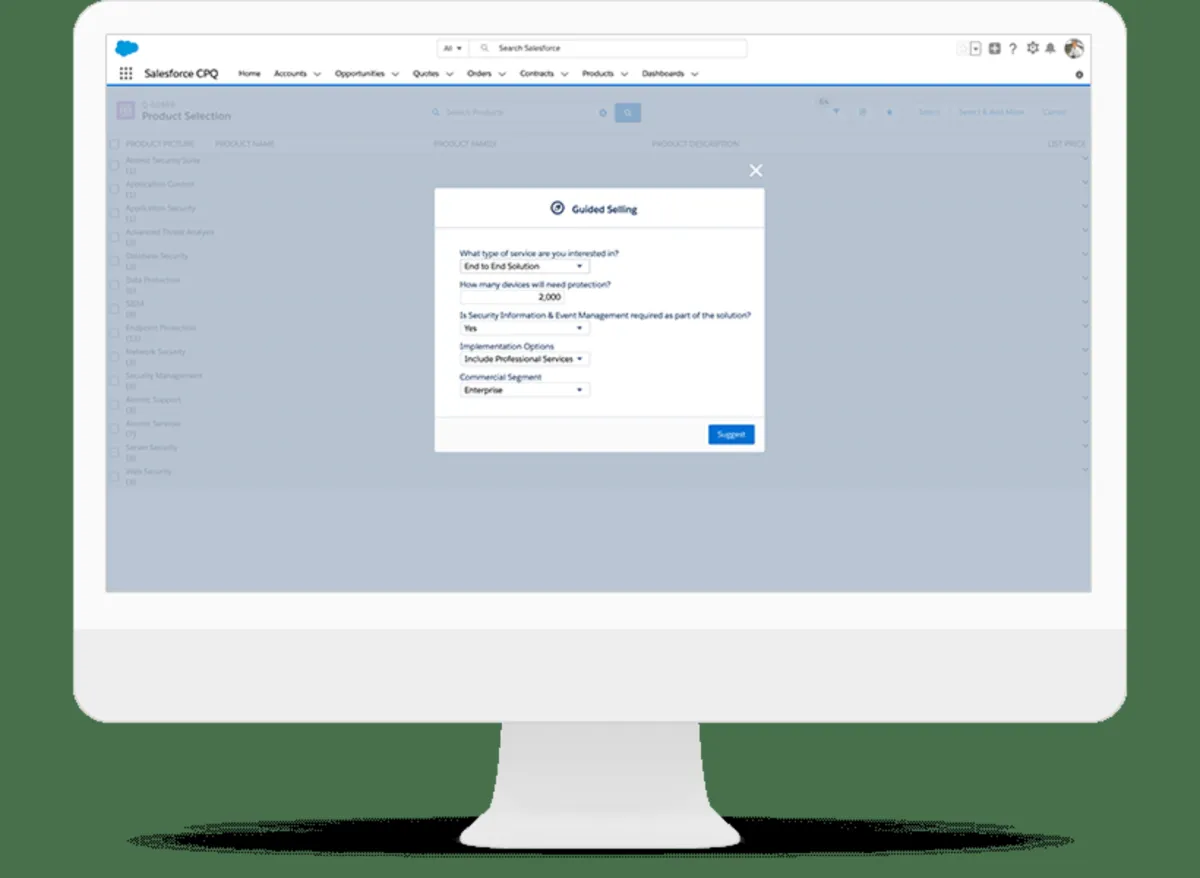Click the small edit pencil icon below navigation

(x=1079, y=75)
